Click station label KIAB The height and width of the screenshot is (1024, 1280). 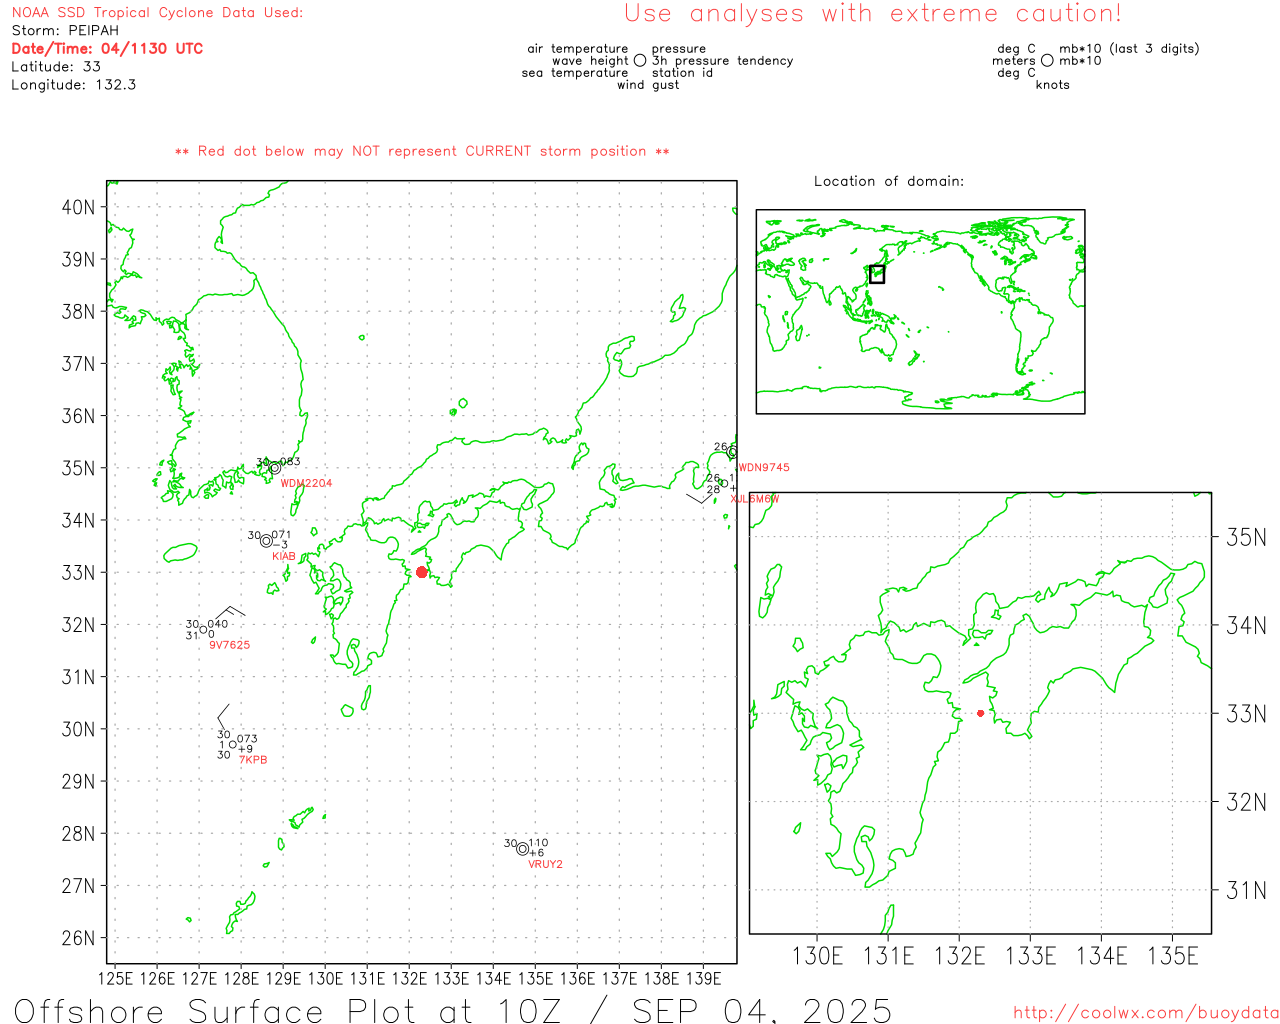point(284,556)
